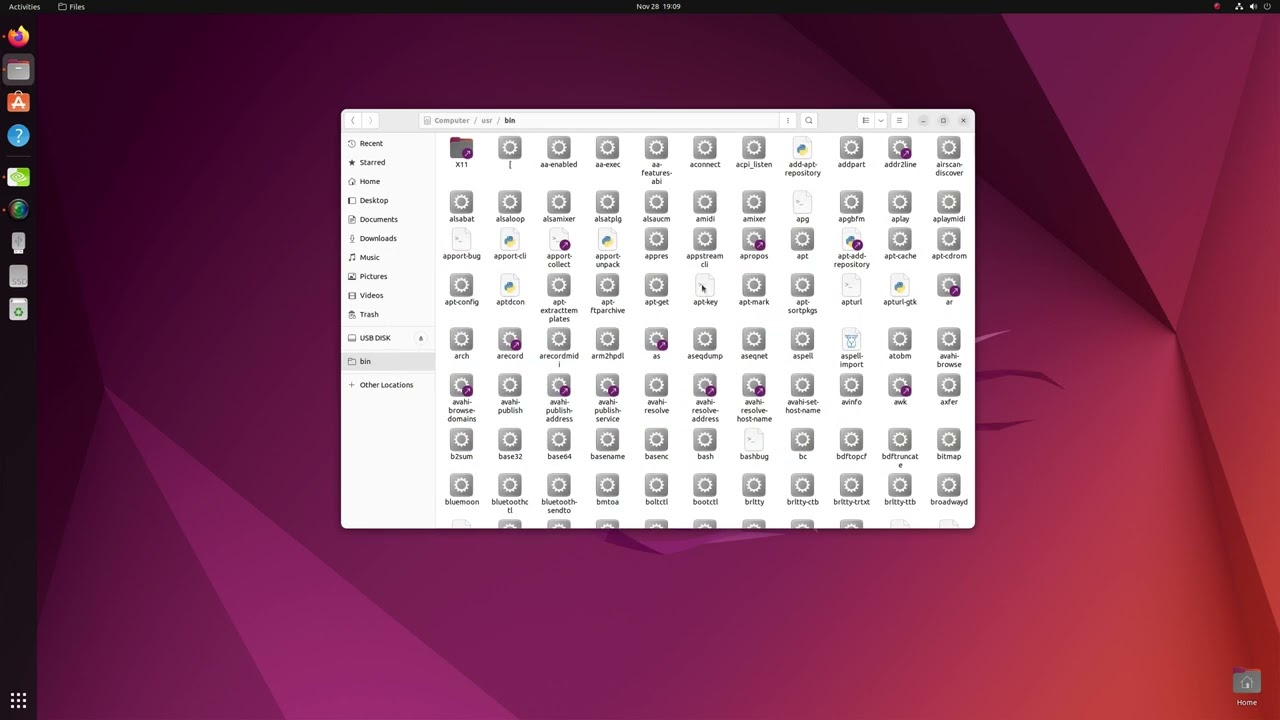This screenshot has height=720, width=1280.
Task: Select the bootctl file
Action: click(705, 490)
